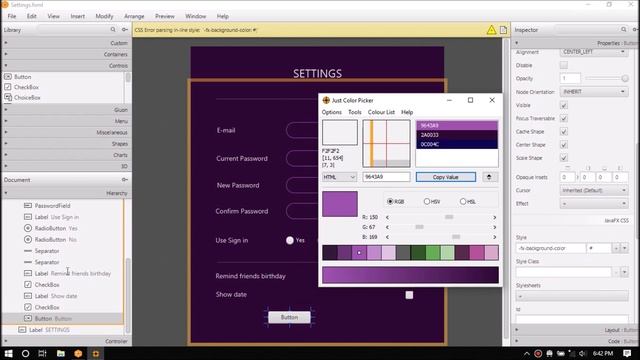Toggle the Scale Shape checkbox
This screenshot has height=360, width=640.
pos(564,158)
